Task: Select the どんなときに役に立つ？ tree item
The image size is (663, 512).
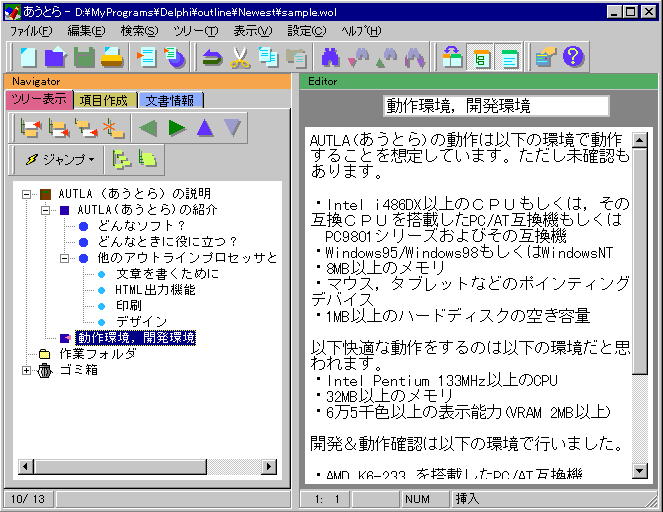Action: (x=167, y=242)
